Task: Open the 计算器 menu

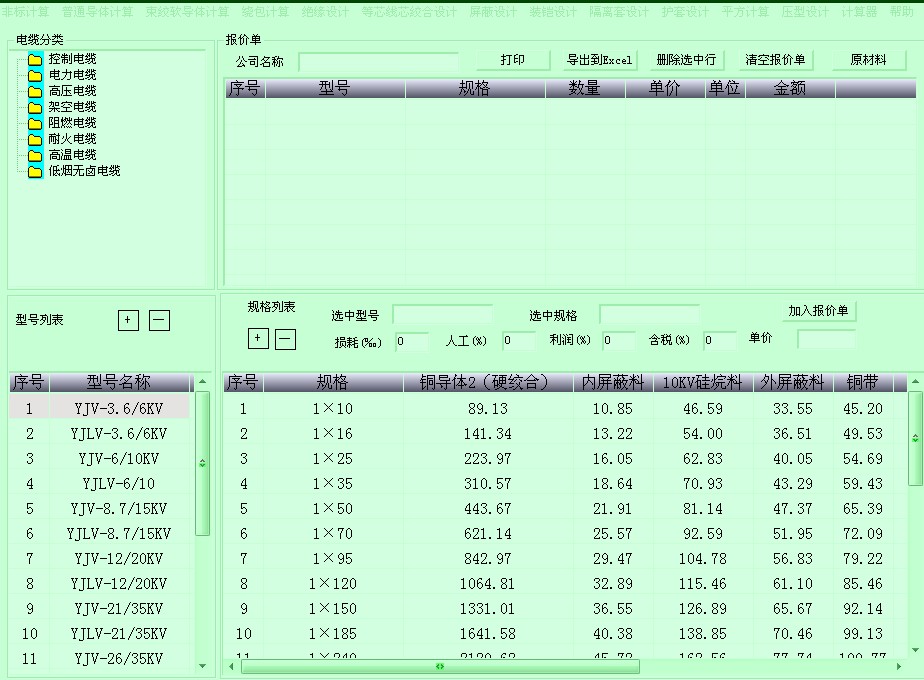Action: click(859, 12)
